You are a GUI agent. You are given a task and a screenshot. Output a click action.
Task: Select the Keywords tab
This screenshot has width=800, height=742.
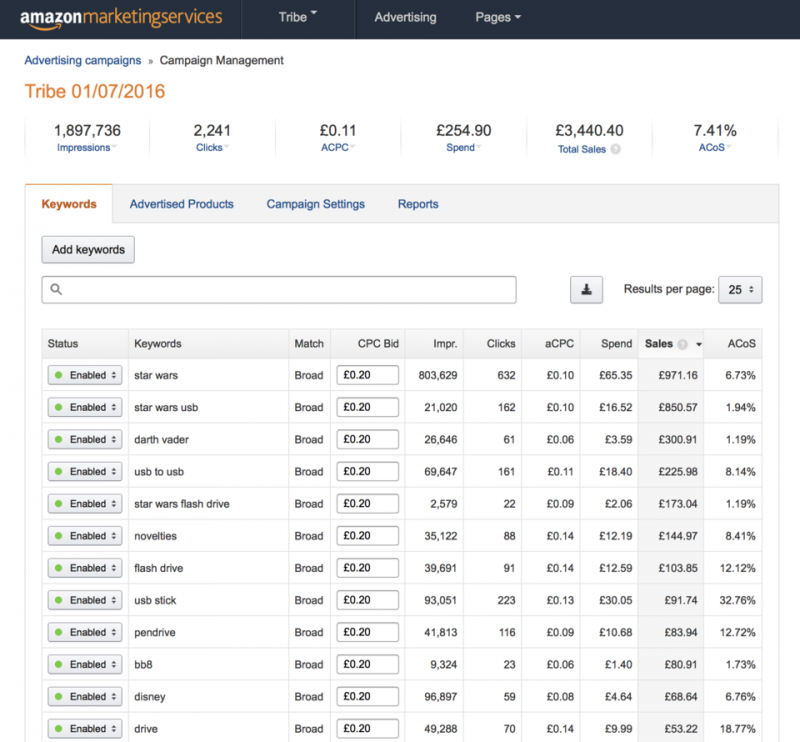(x=69, y=204)
